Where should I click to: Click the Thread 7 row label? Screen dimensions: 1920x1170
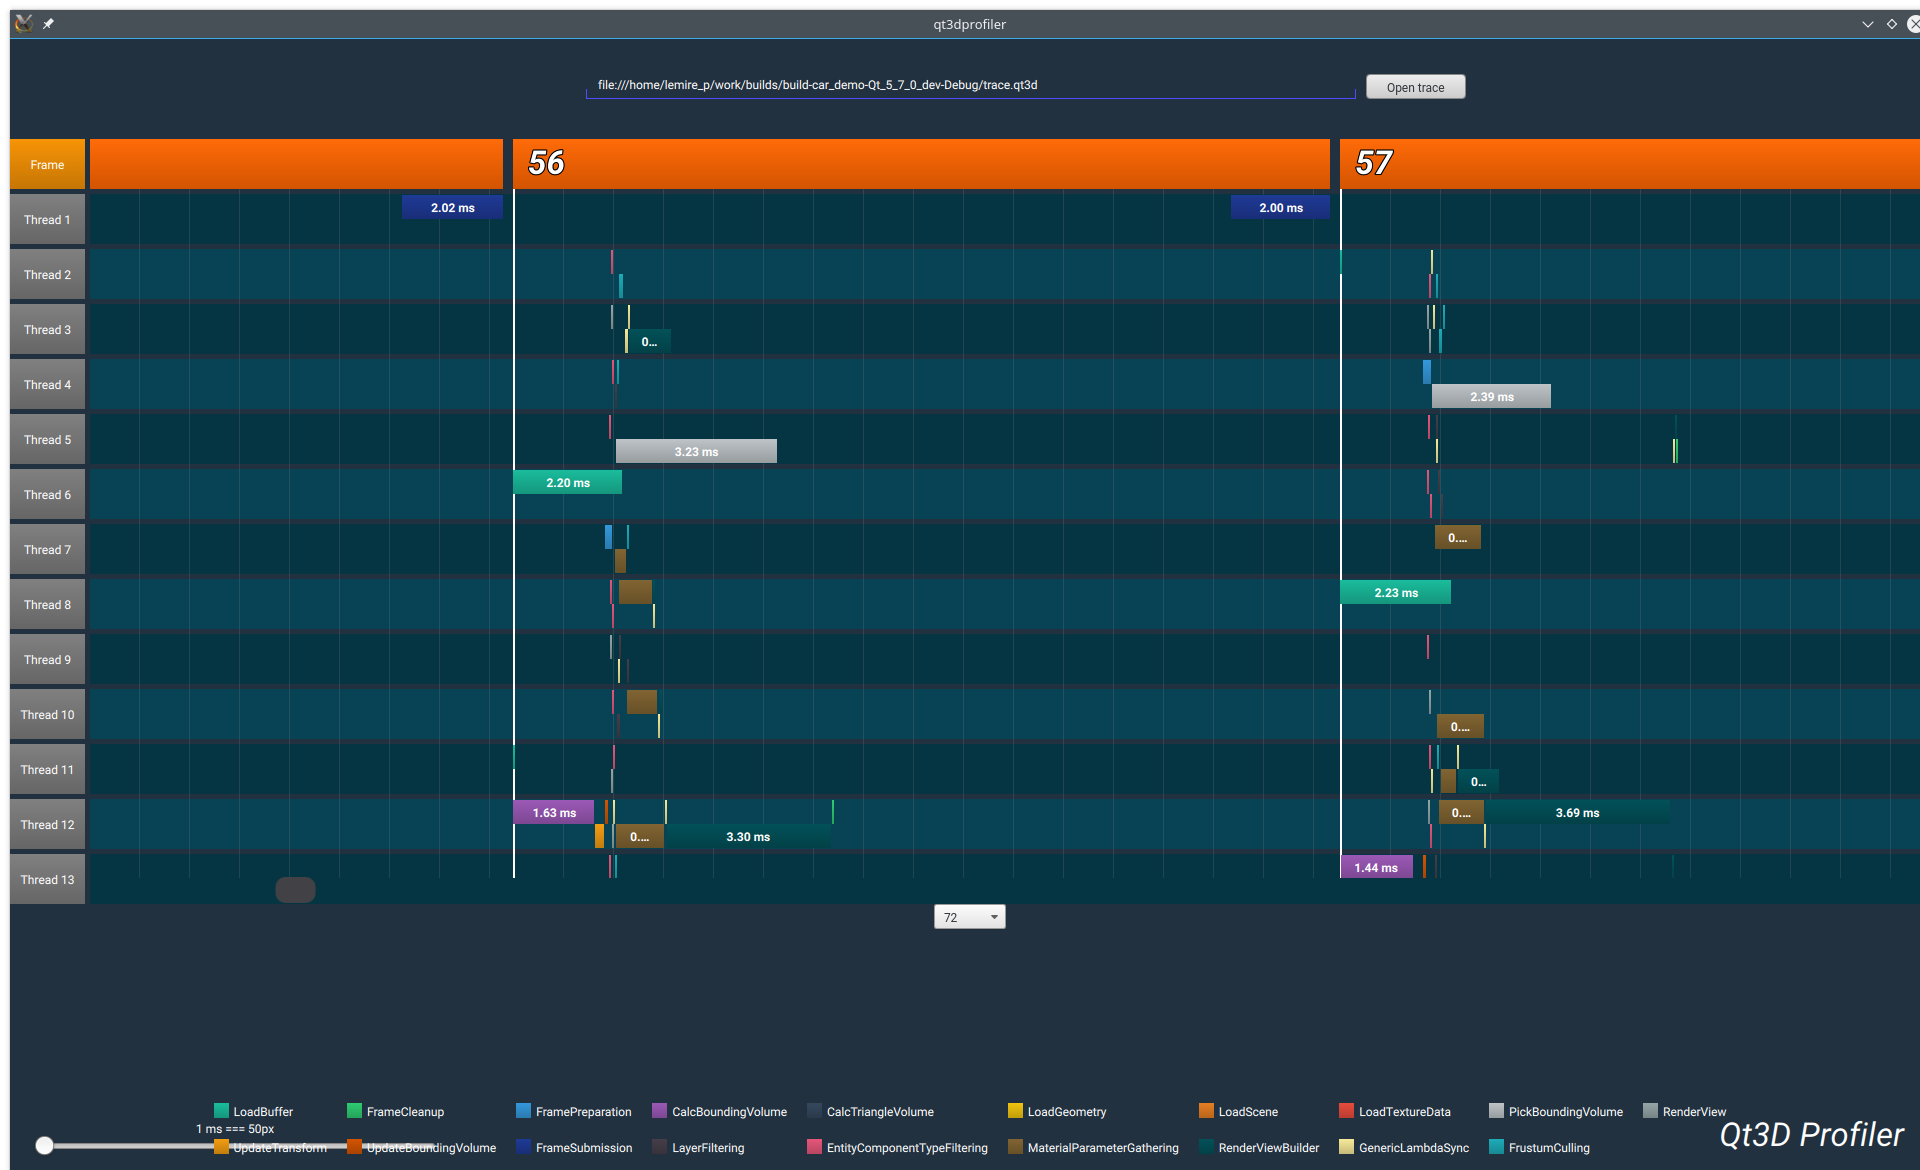[x=47, y=550]
